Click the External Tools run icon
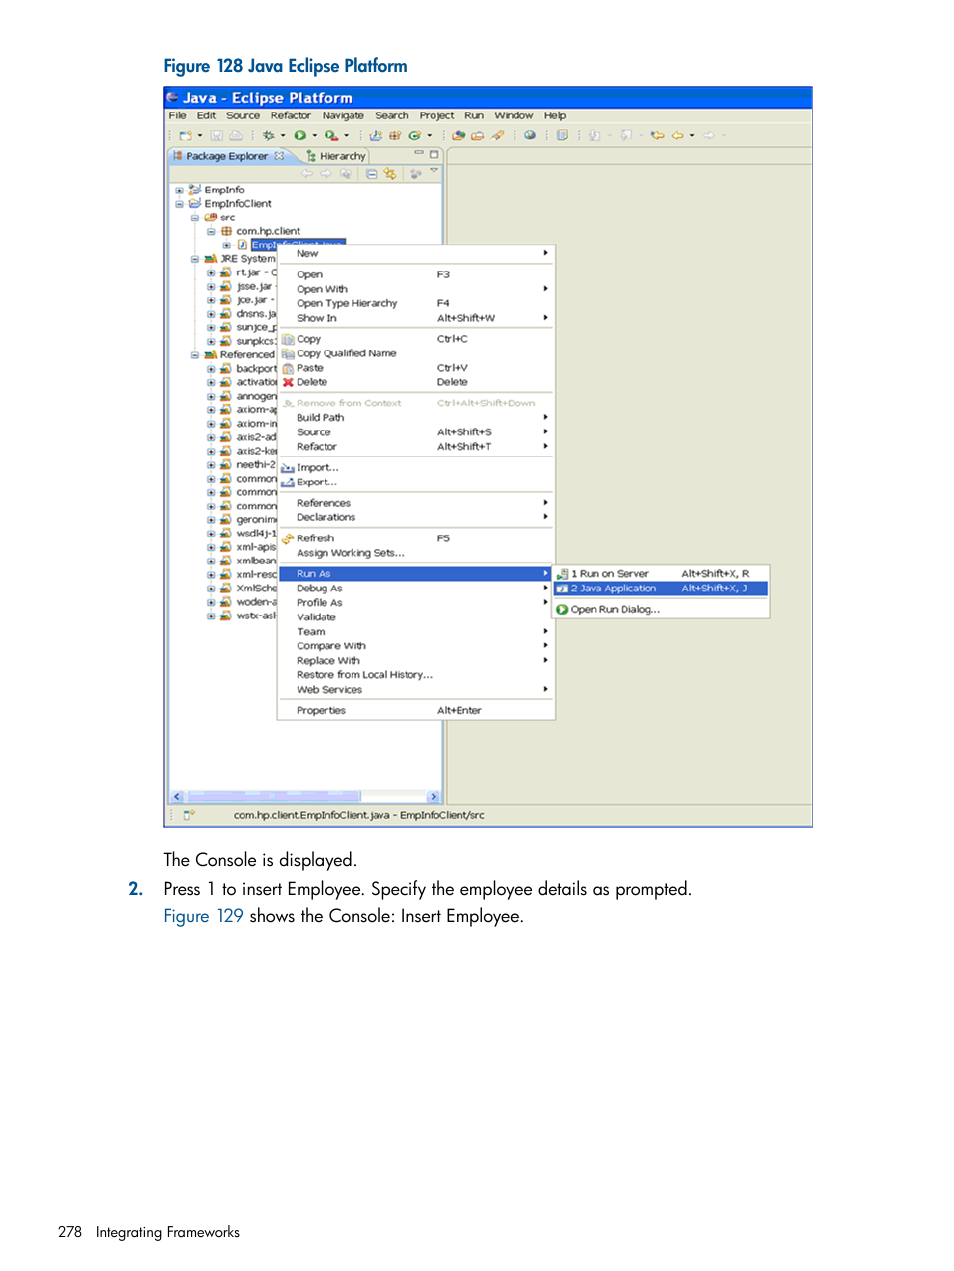The image size is (954, 1271). click(331, 135)
